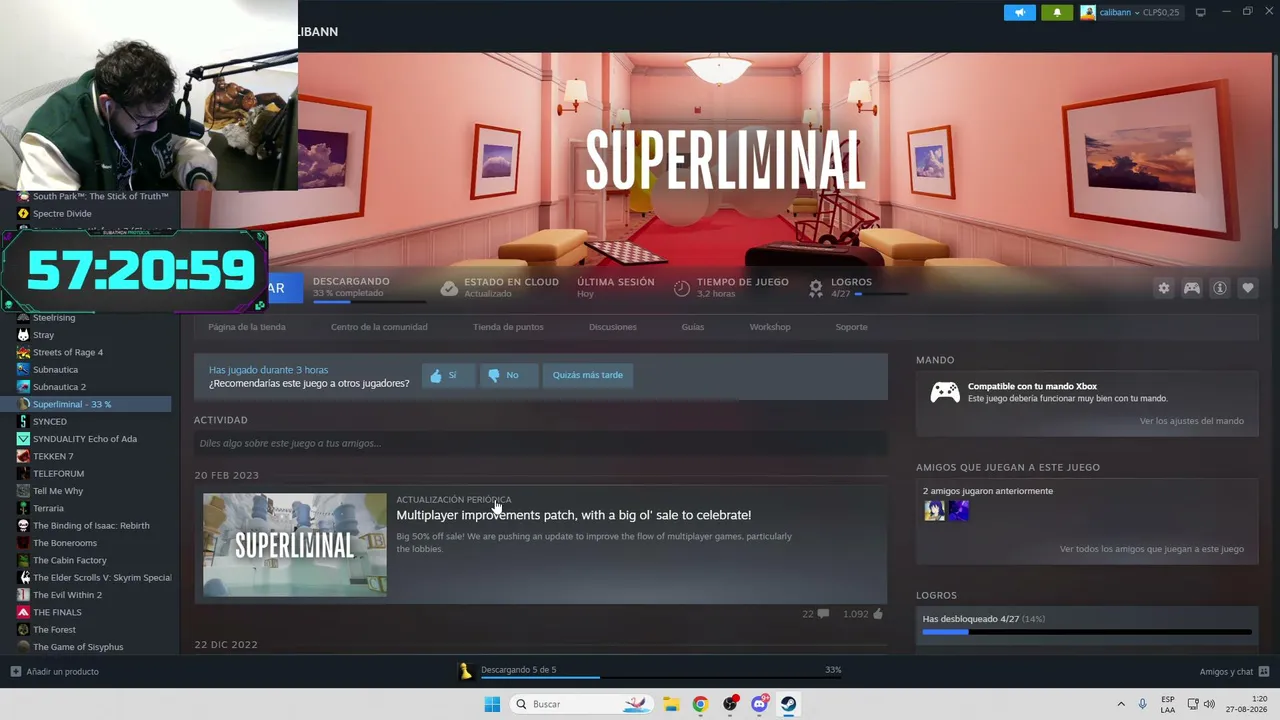The width and height of the screenshot is (1280, 720).
Task: Switch to the Discusiones tab
Action: point(613,327)
